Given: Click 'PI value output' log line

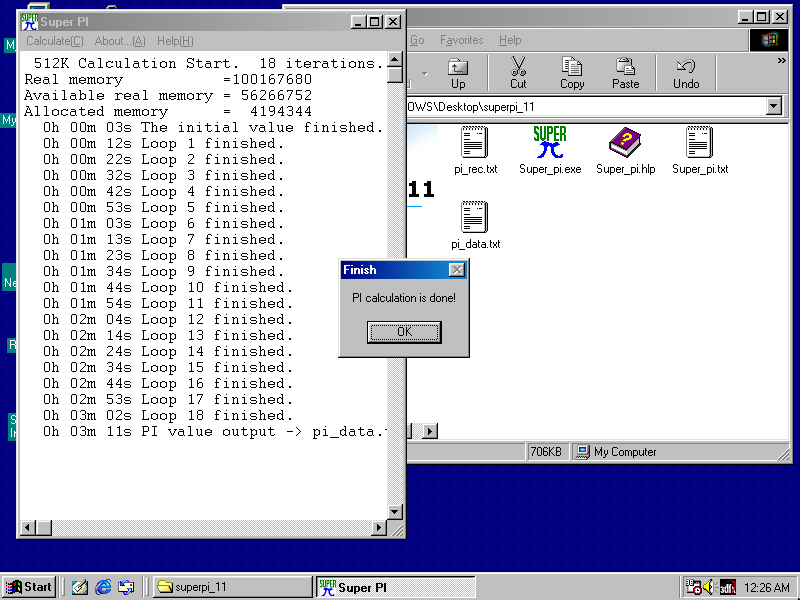Looking at the screenshot, I should coord(215,432).
